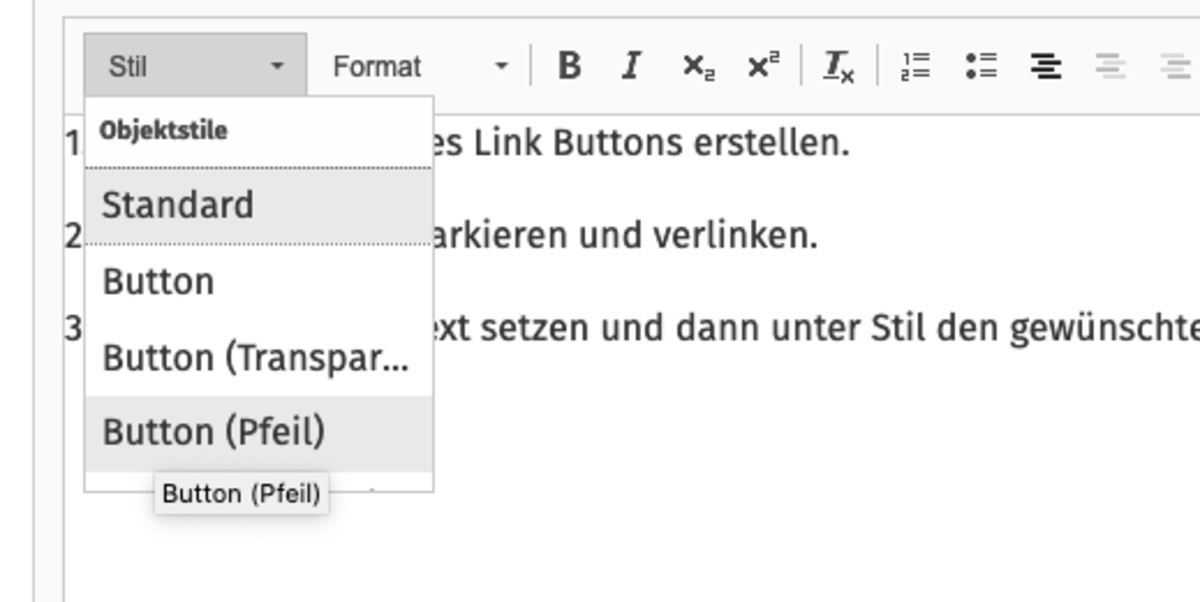Click in the empty editor area below text
The image size is (1200, 602).
[760, 480]
